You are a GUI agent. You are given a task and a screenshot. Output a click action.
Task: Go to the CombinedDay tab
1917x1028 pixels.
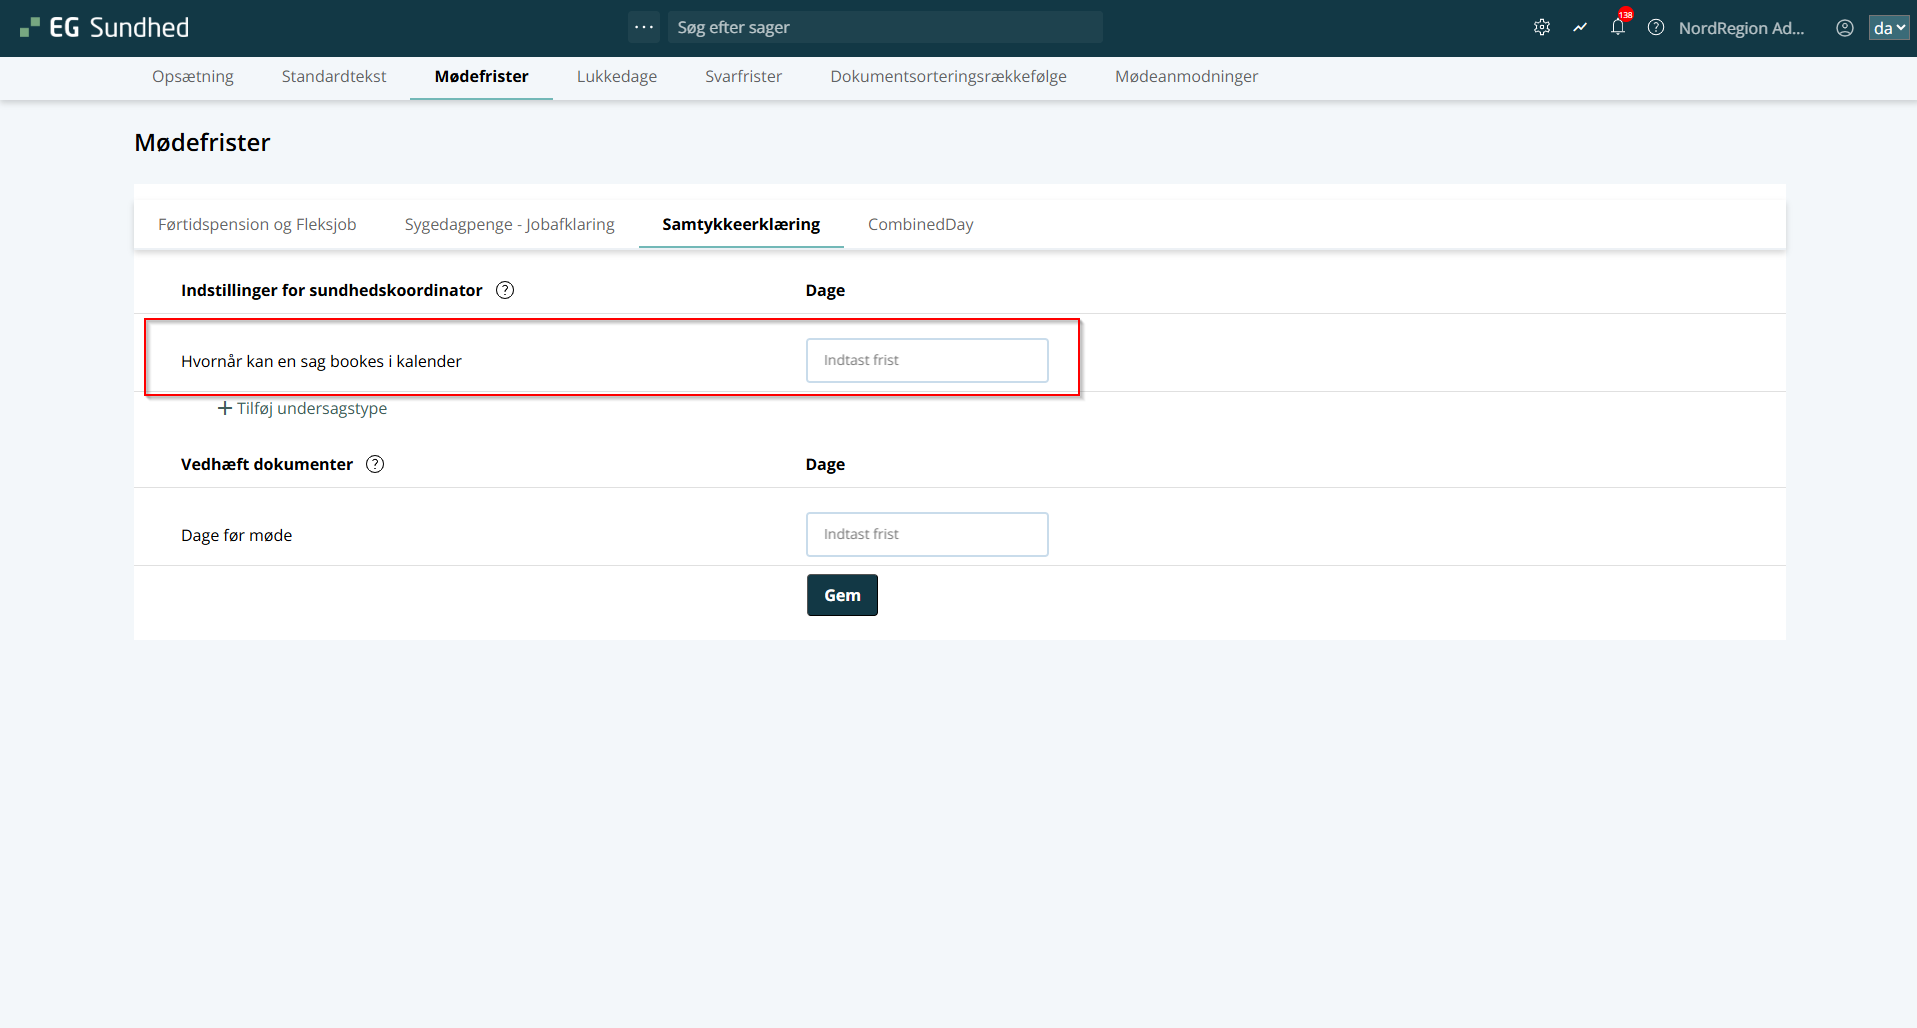pos(920,224)
